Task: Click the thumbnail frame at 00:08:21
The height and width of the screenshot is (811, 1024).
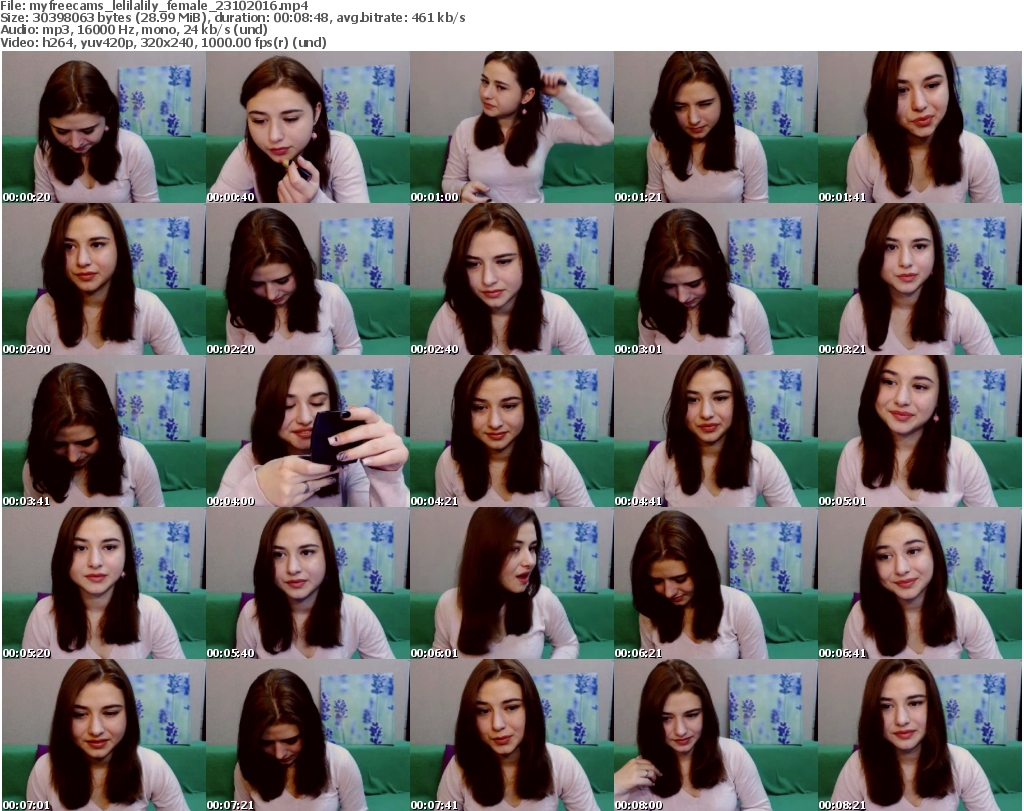Action: [x=920, y=735]
